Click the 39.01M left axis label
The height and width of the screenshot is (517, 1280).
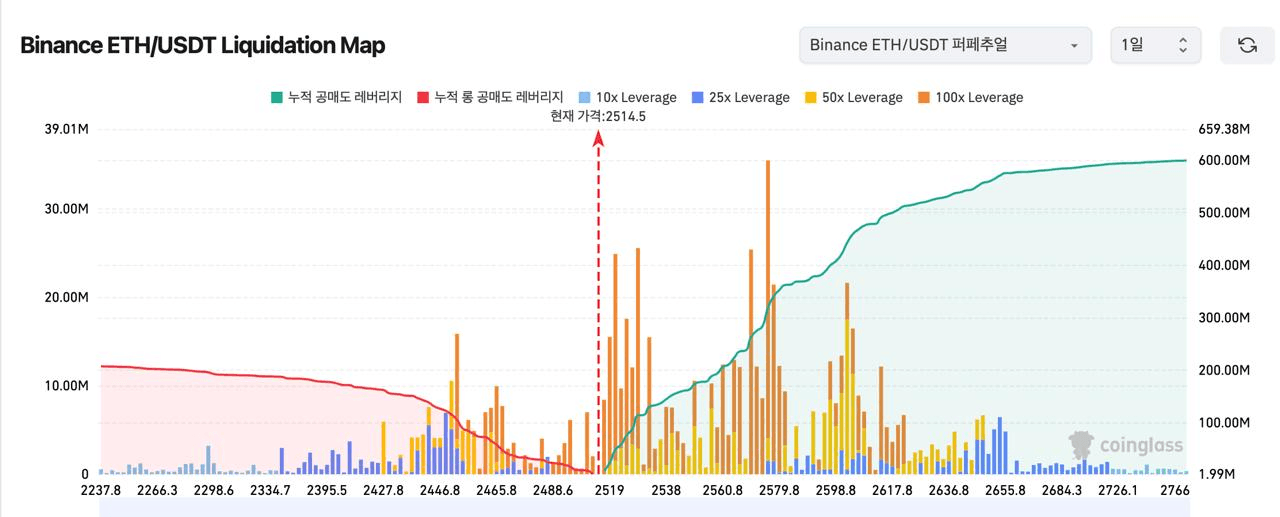(x=65, y=129)
